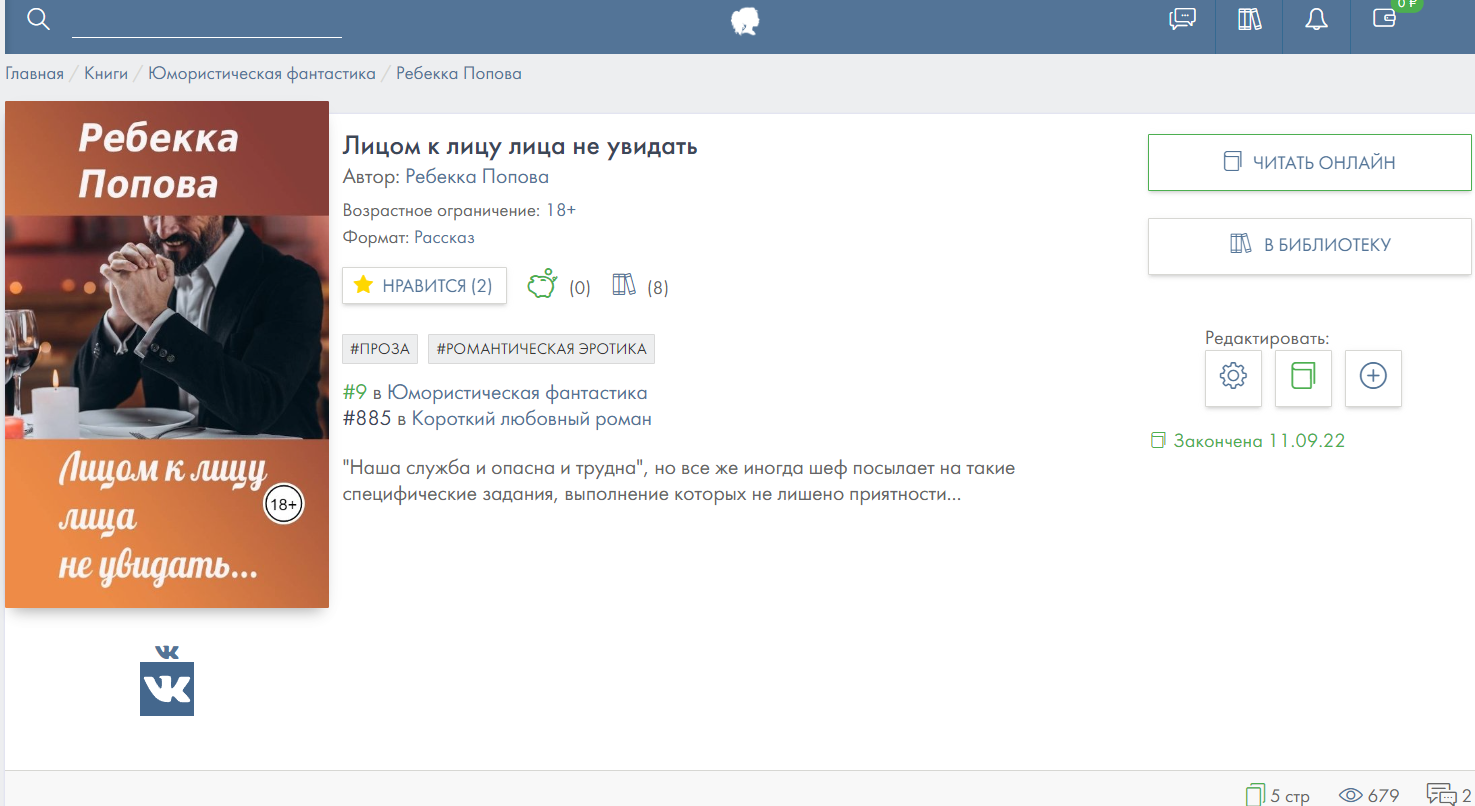Open the notifications bell
This screenshot has width=1475, height=806.
[1316, 19]
